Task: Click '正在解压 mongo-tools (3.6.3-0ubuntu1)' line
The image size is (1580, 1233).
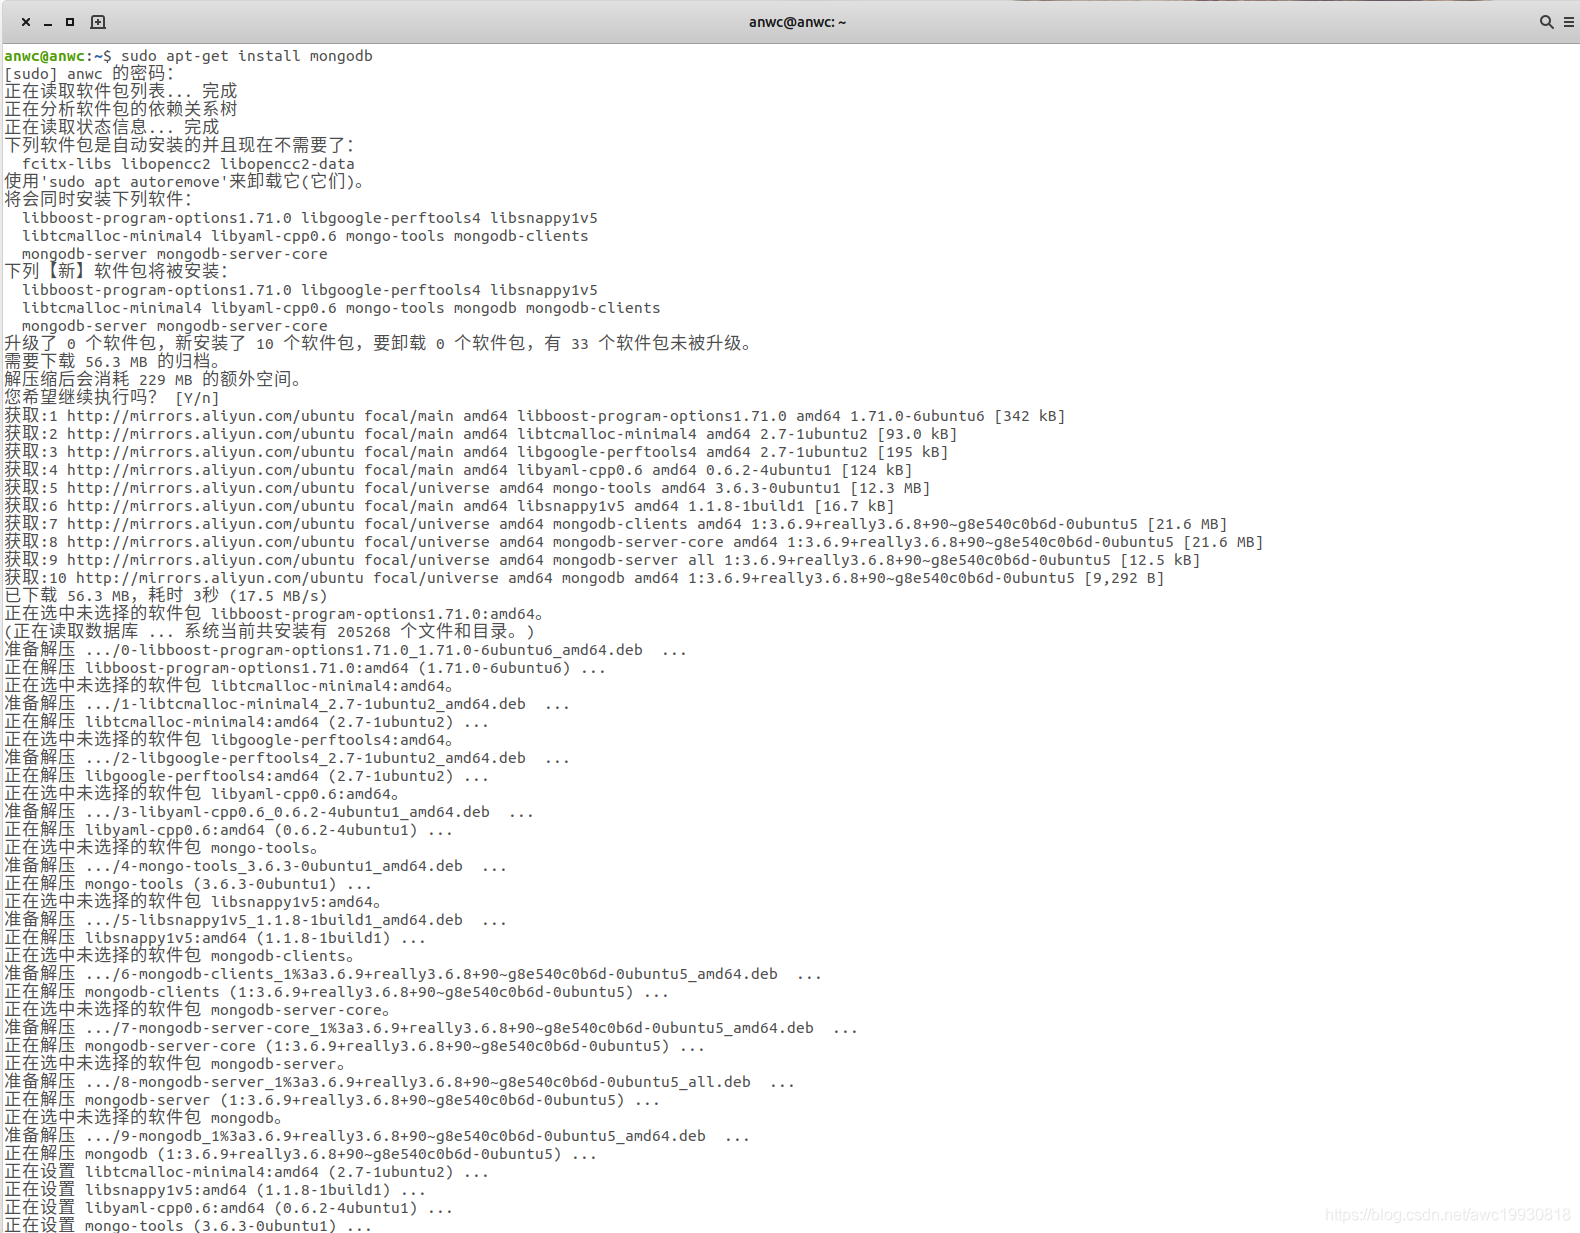Action: coord(188,884)
